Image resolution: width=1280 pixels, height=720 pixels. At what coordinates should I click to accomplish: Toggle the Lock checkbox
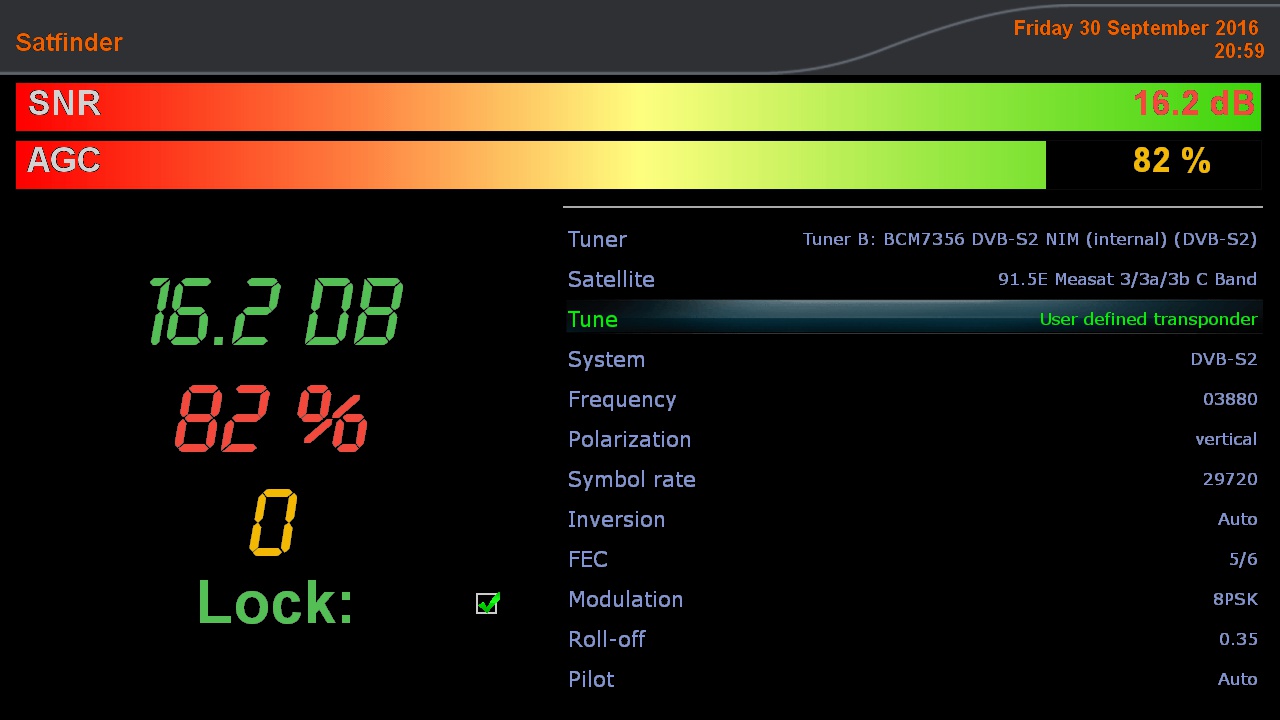pos(487,603)
